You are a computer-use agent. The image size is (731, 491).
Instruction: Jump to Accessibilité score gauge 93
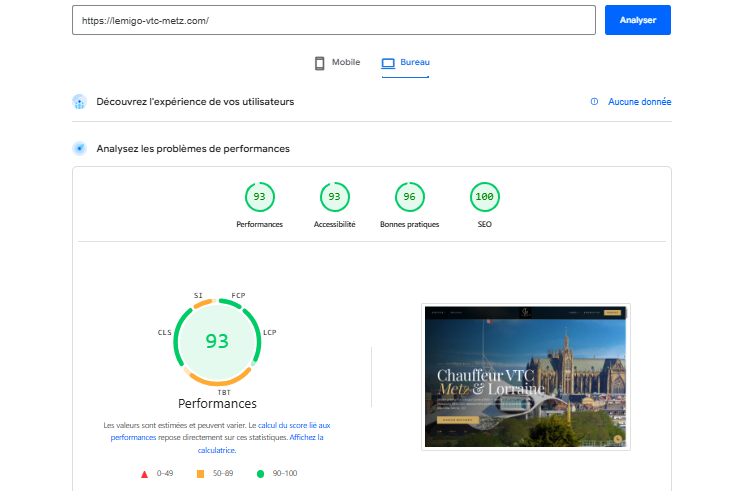[335, 197]
